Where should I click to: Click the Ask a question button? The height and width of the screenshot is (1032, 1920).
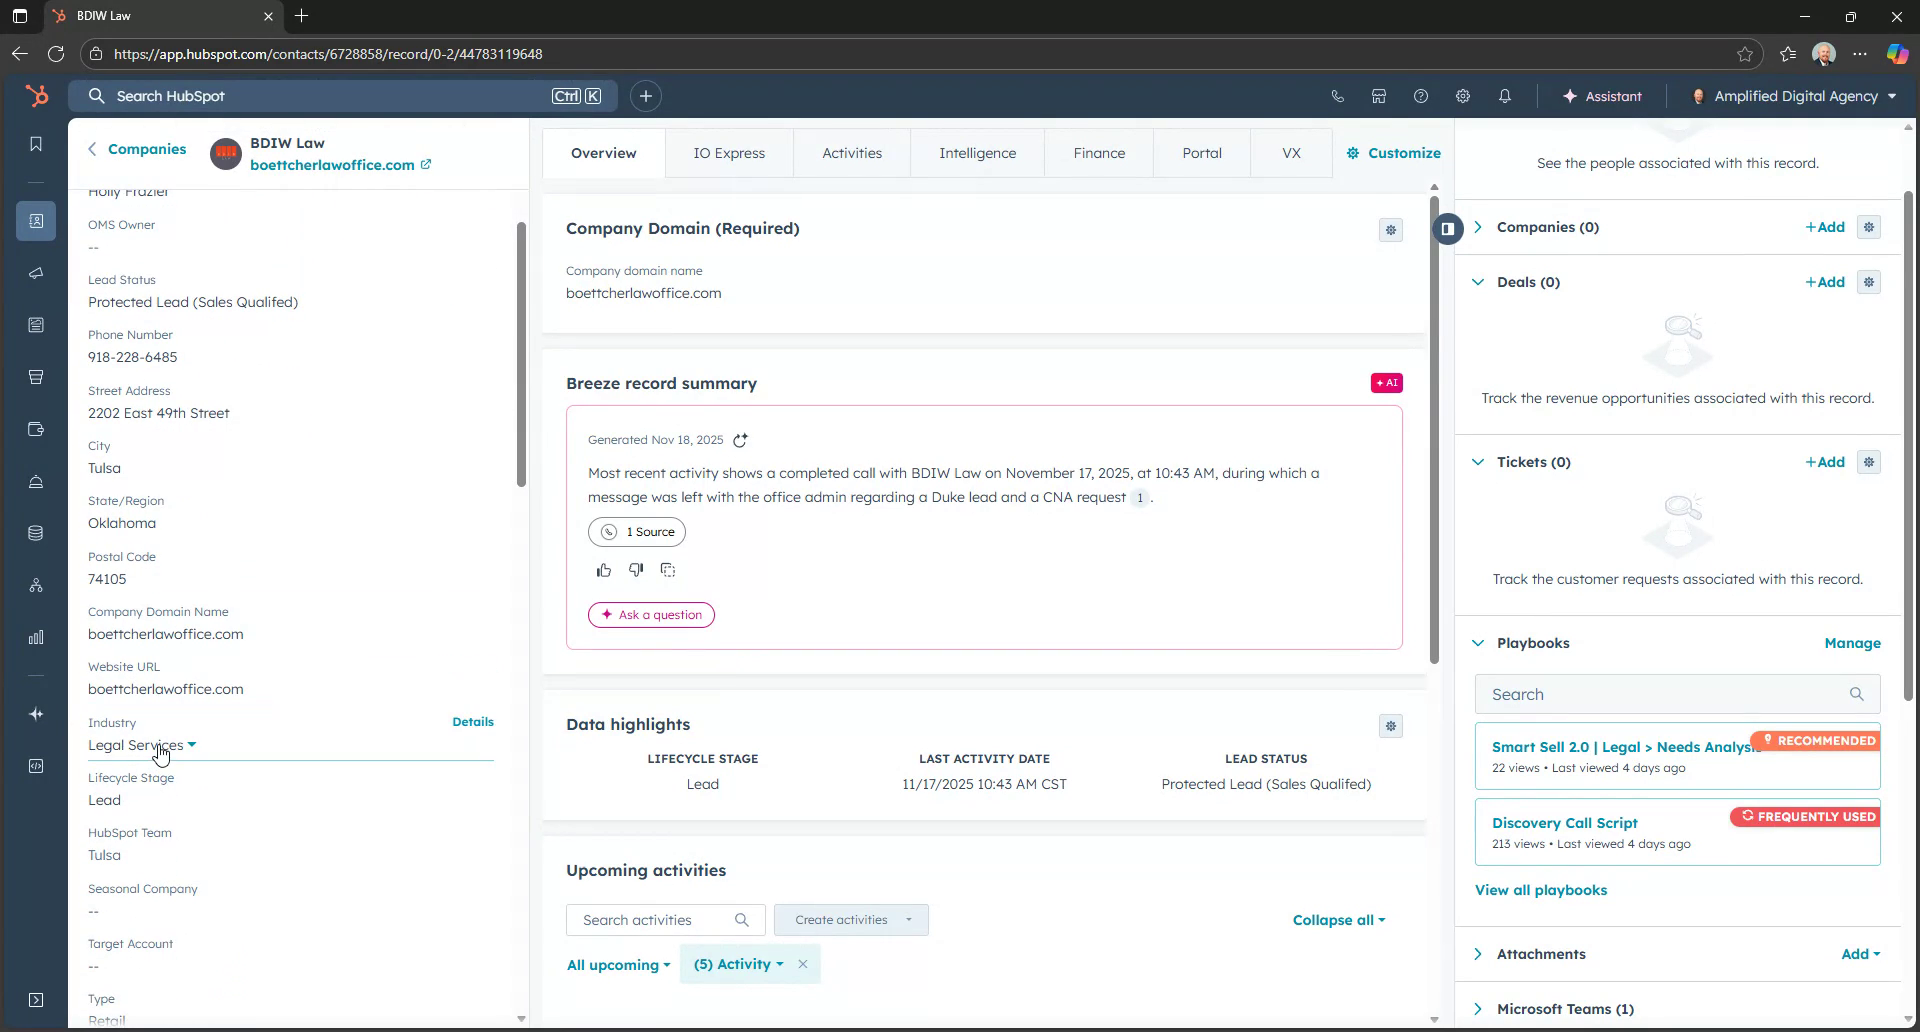pos(651,614)
